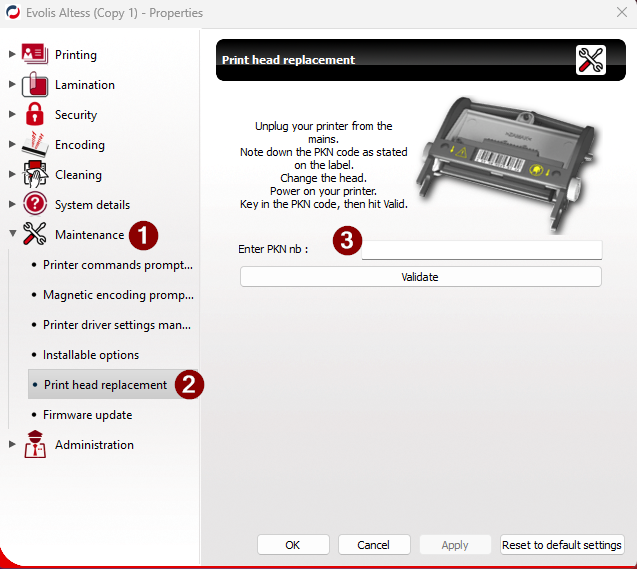The image size is (637, 569).
Task: Click Reset to default settings button
Action: [x=562, y=545]
